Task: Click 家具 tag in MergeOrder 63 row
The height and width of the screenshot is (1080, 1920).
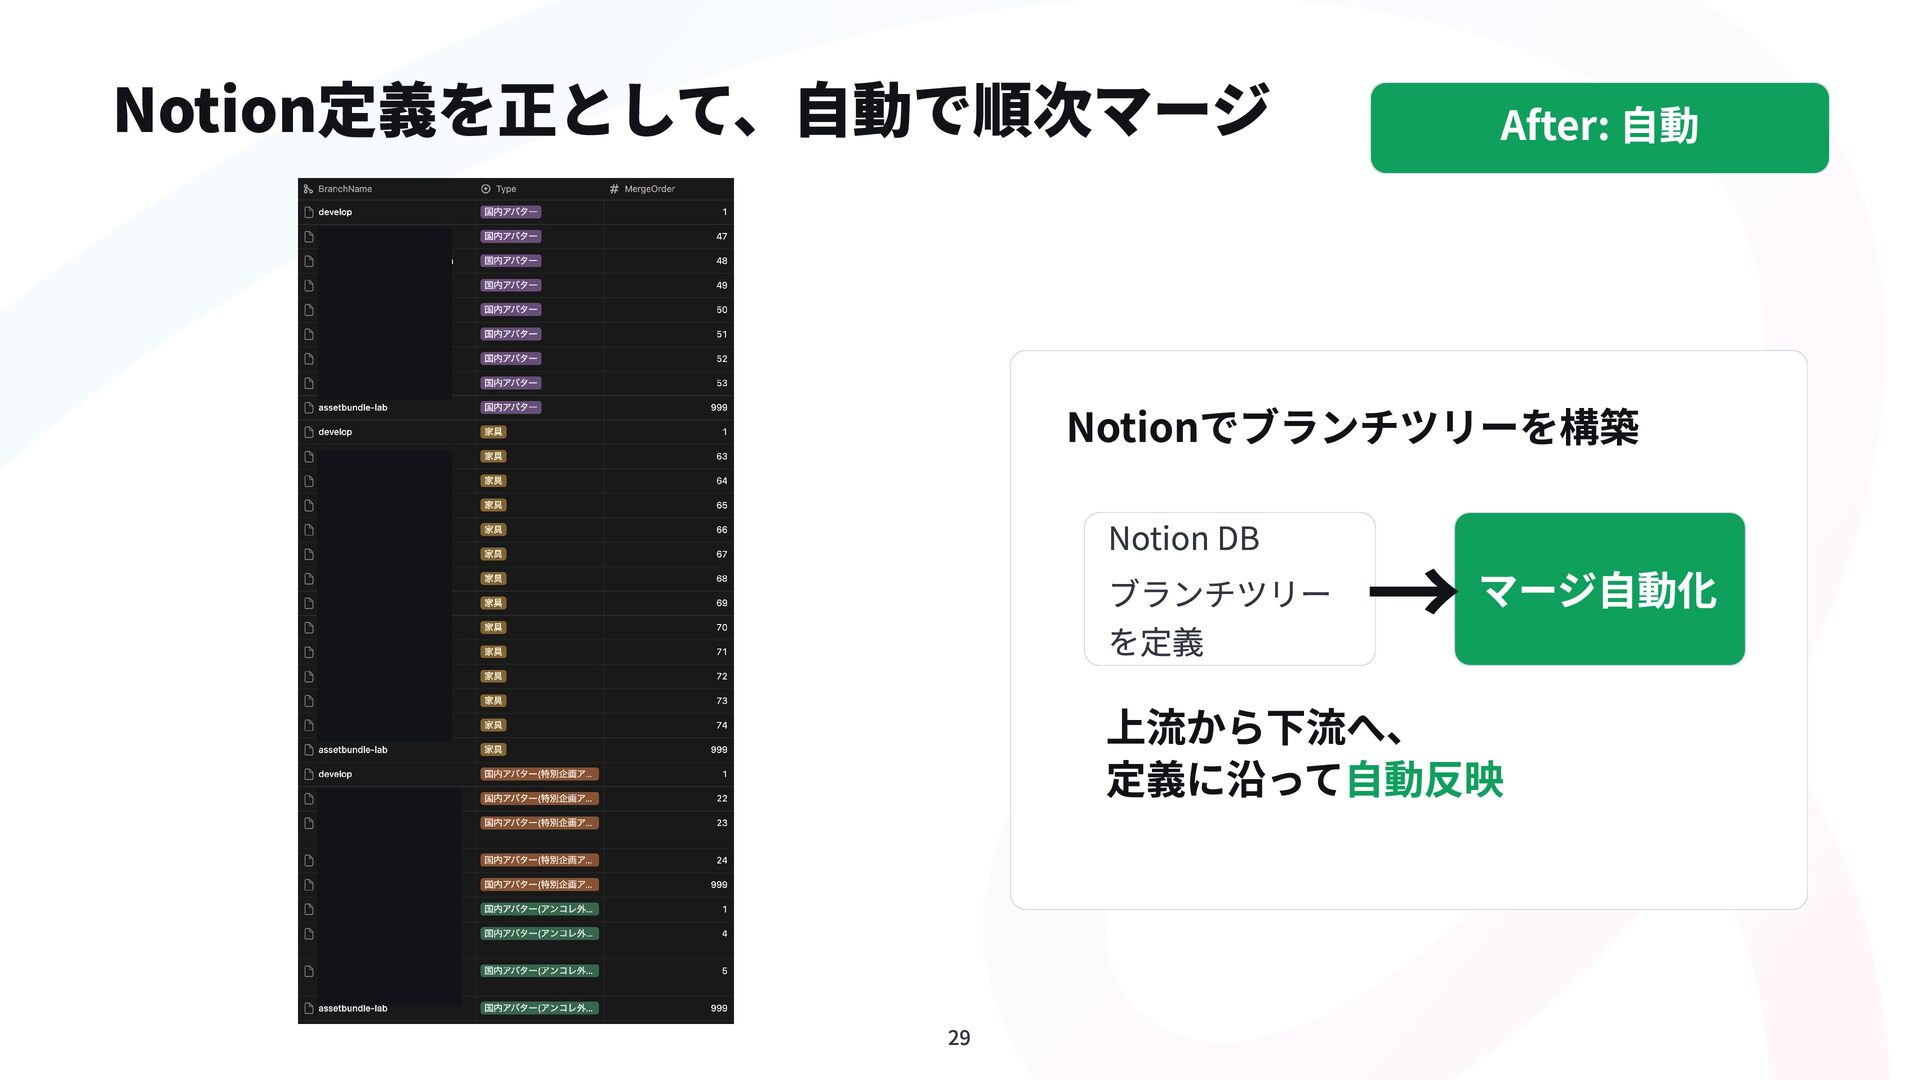Action: [493, 457]
